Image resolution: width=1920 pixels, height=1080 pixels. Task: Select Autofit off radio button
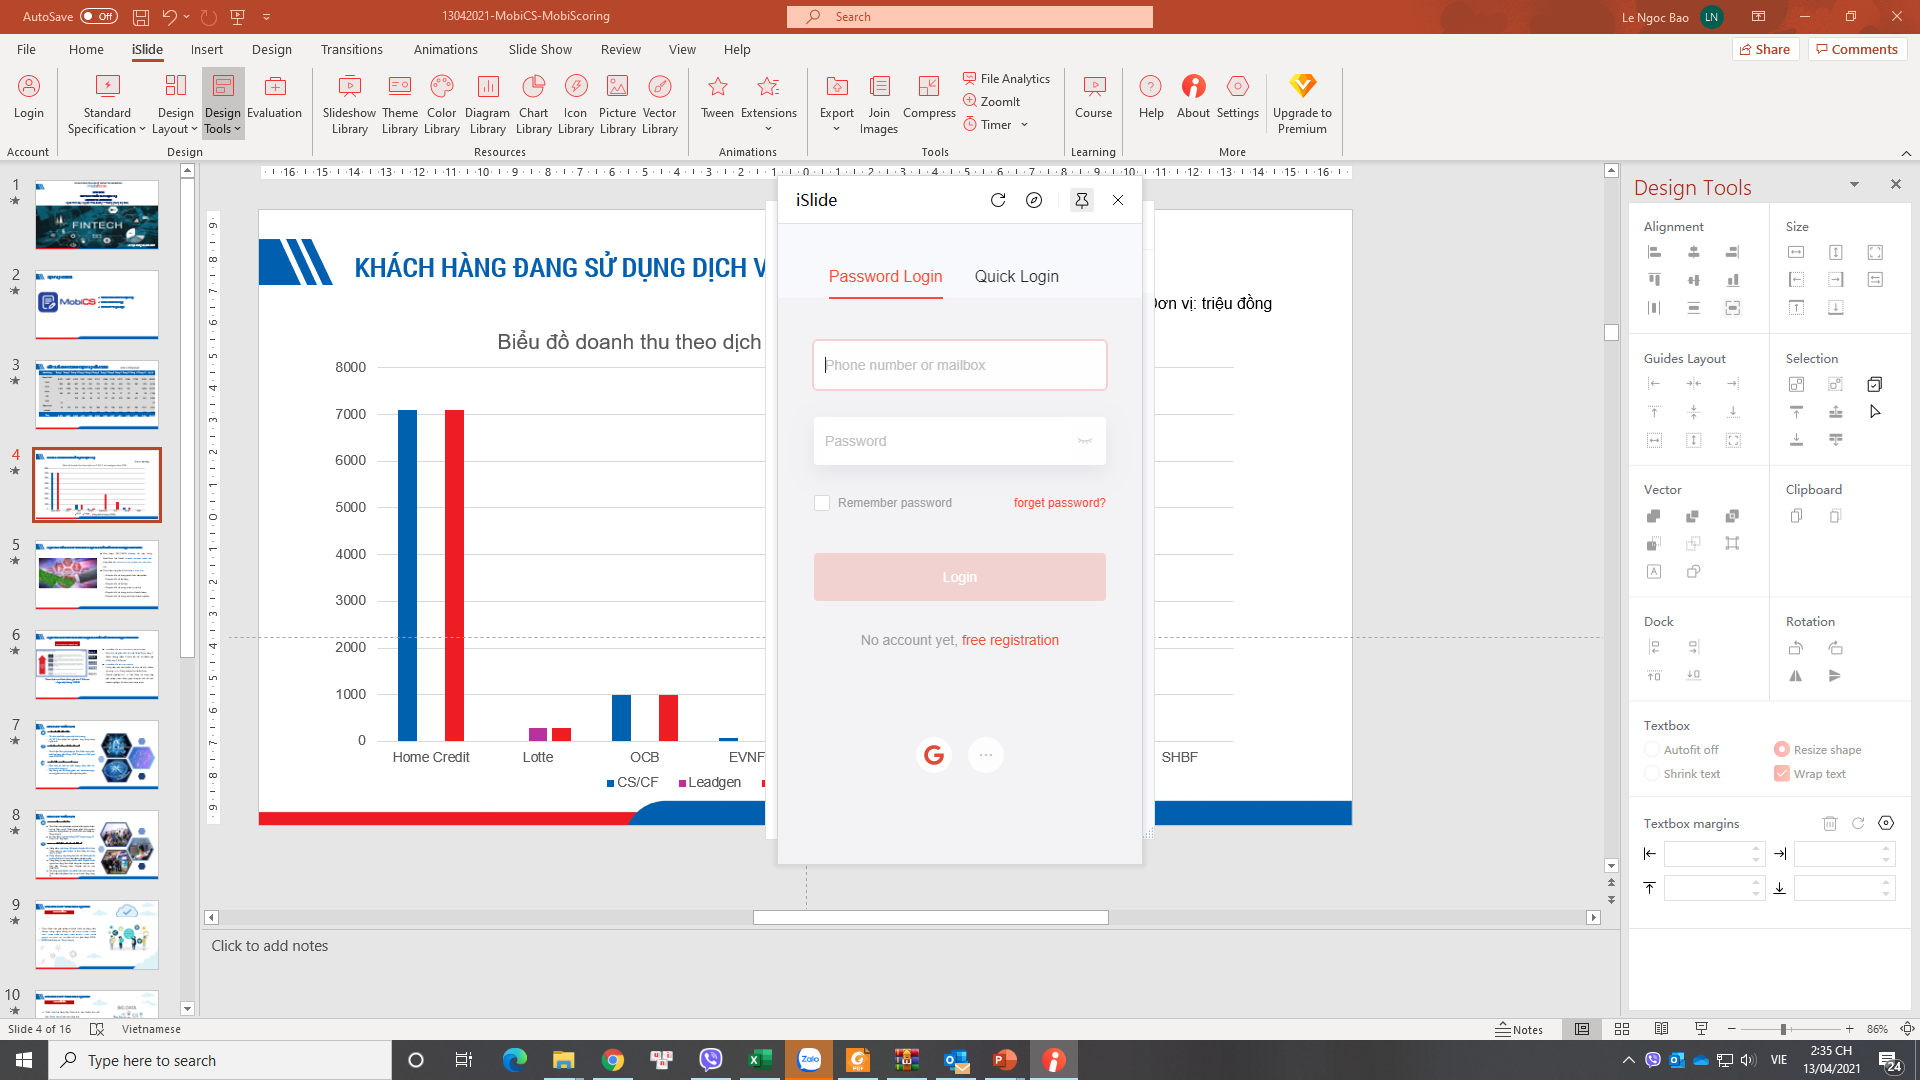[x=1652, y=749]
